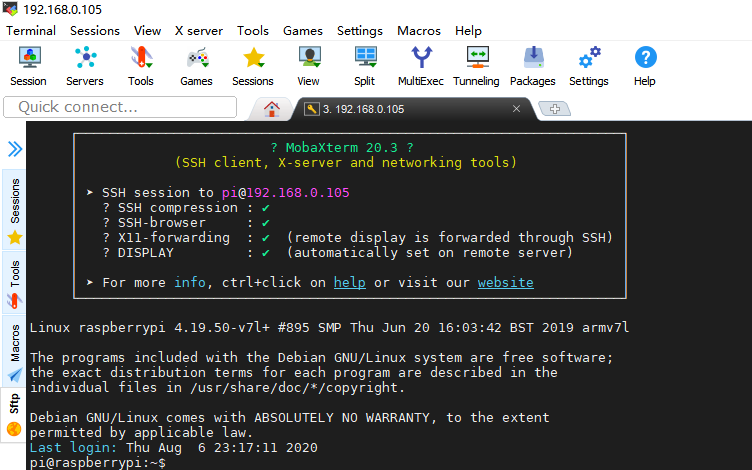Select the /usr/share/doc/*/copyright path text
The height and width of the screenshot is (470, 752).
click(294, 388)
